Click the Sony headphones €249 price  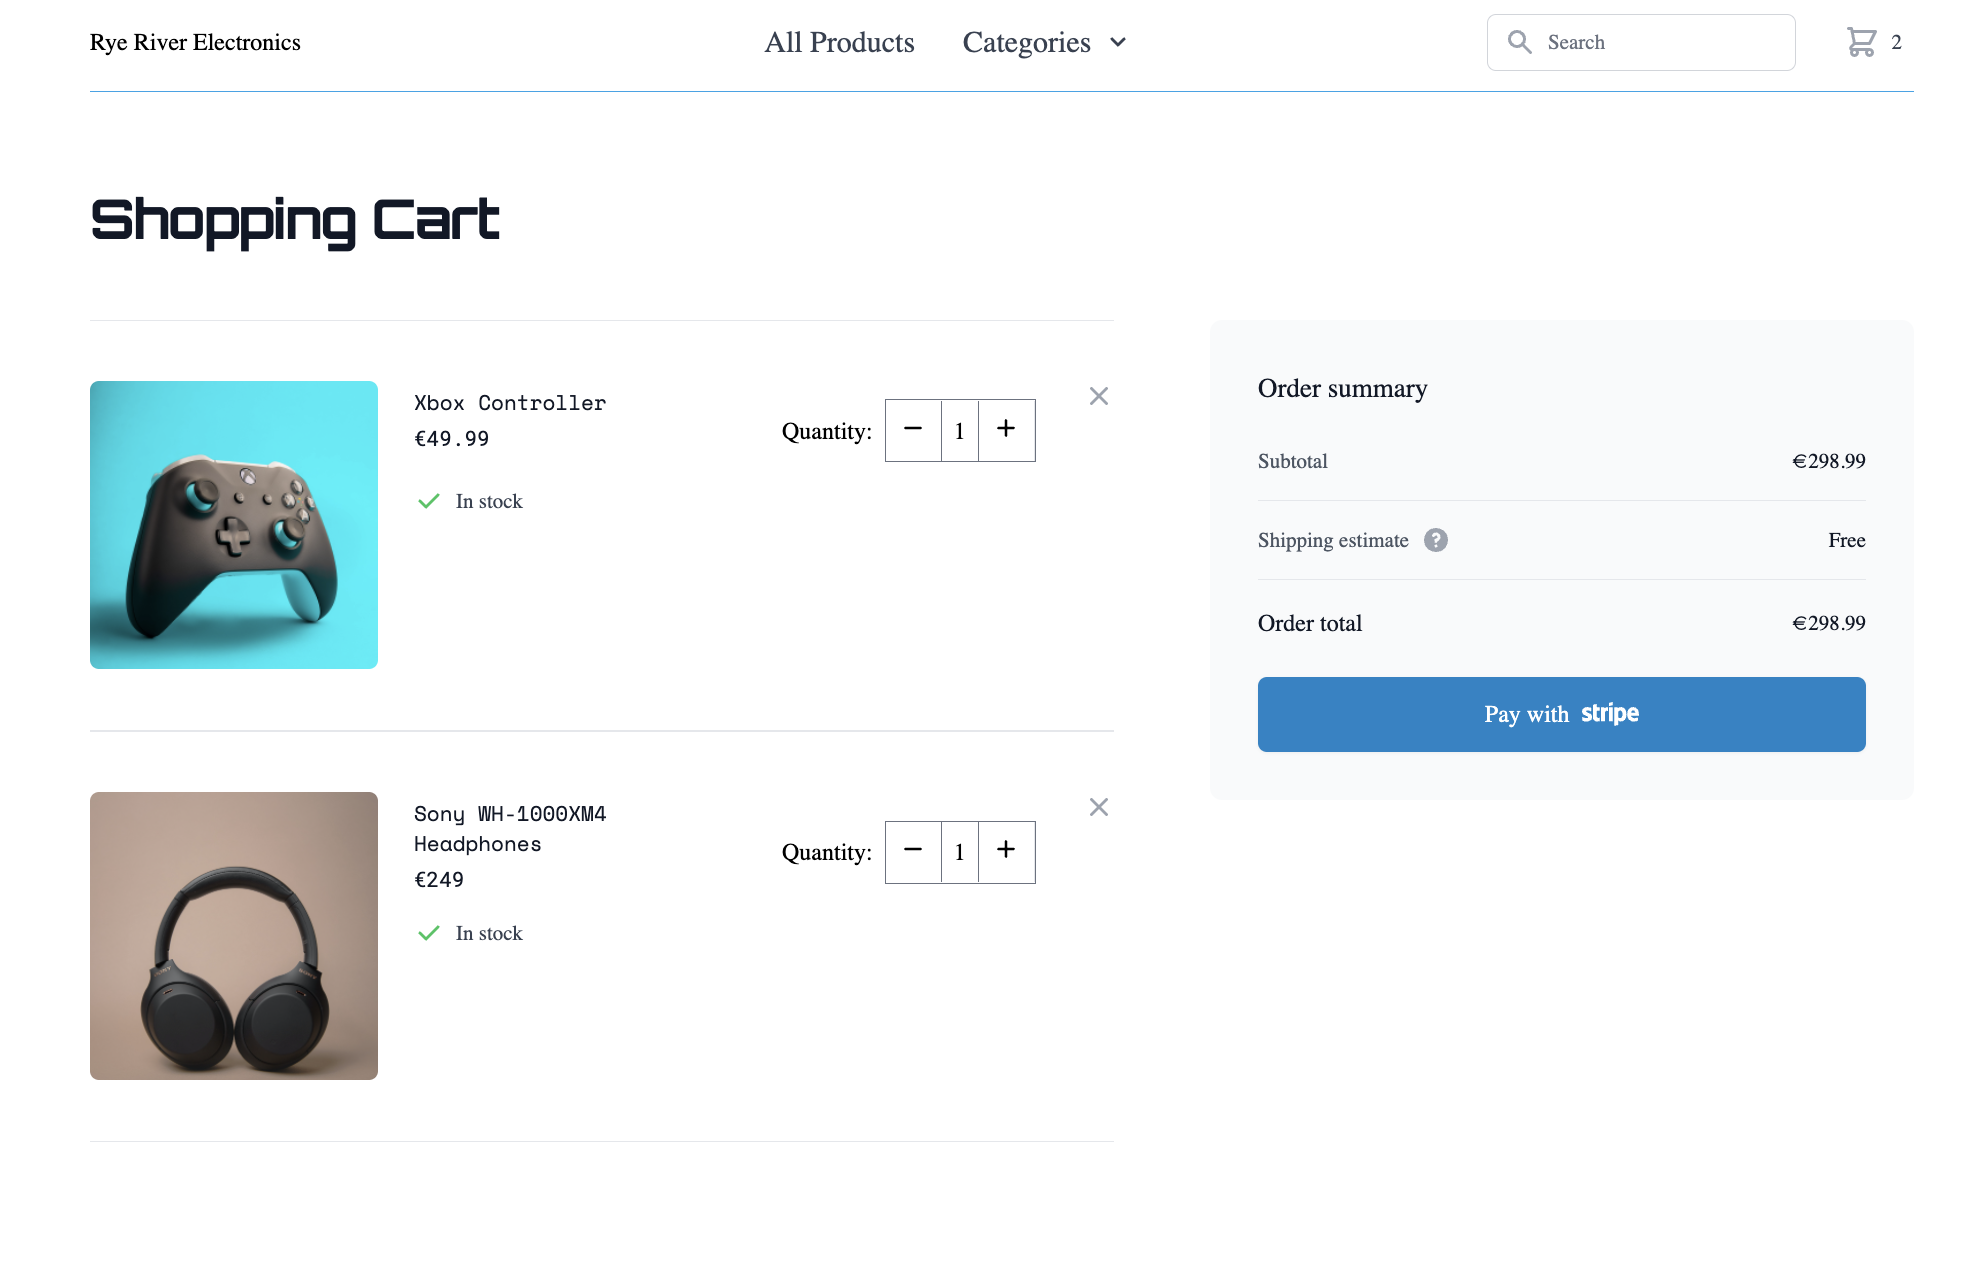pyautogui.click(x=439, y=880)
